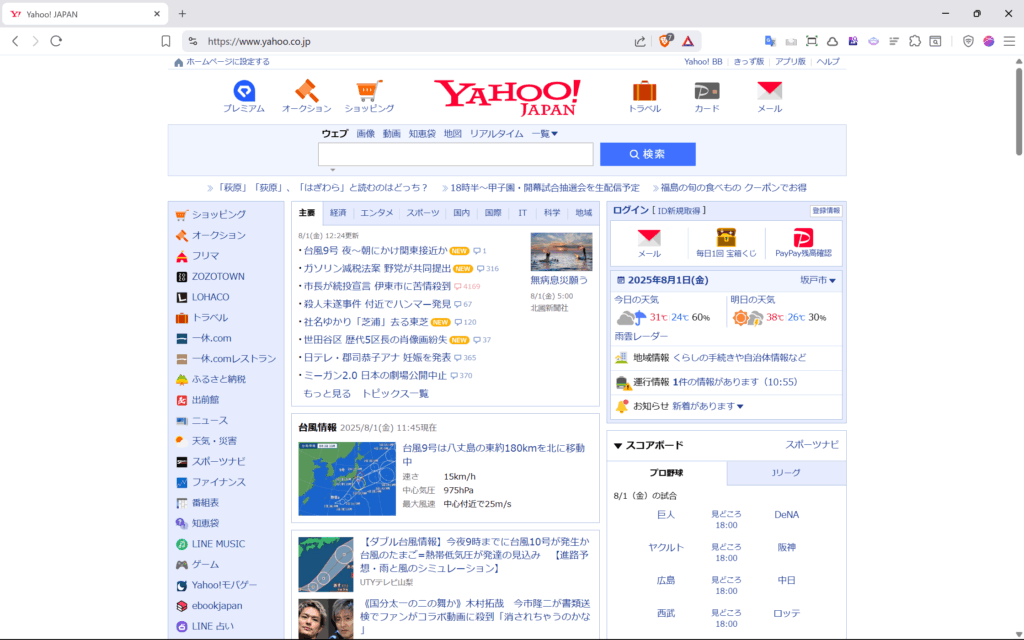Open the Travel suitcase icon in header
1024x640 pixels.
tap(645, 91)
